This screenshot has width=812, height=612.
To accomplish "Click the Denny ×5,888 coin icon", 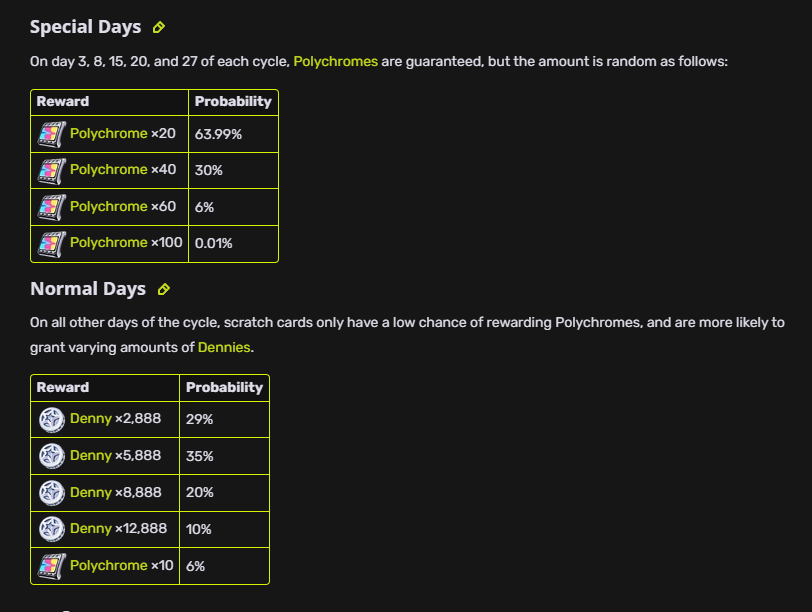I will [52, 456].
